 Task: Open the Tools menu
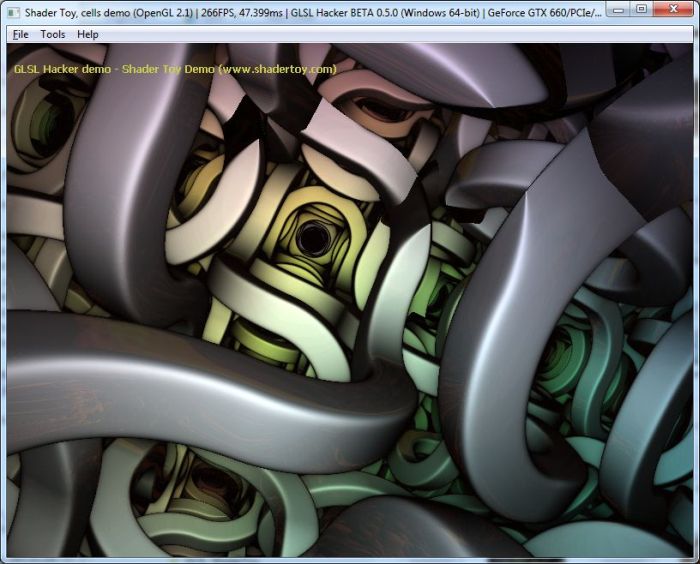pos(53,34)
